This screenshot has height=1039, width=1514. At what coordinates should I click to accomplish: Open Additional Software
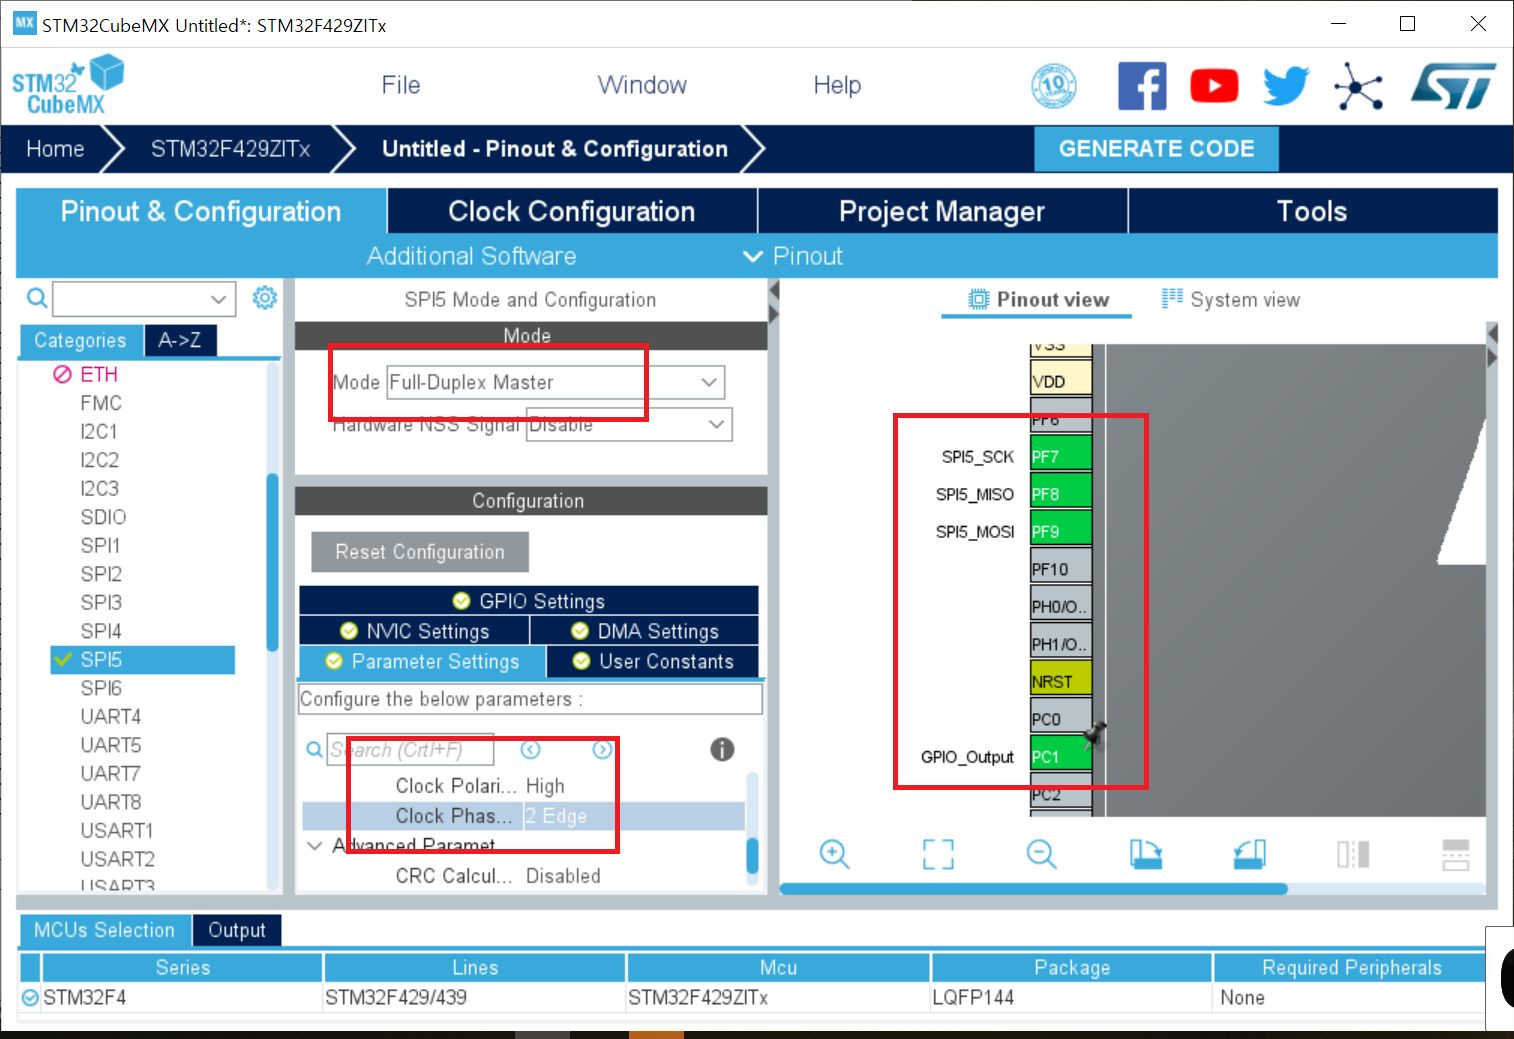(471, 256)
